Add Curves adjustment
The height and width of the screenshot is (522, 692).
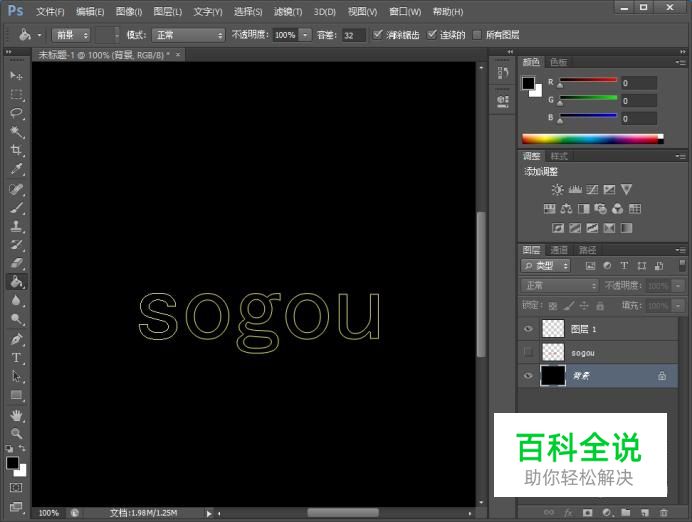click(592, 190)
